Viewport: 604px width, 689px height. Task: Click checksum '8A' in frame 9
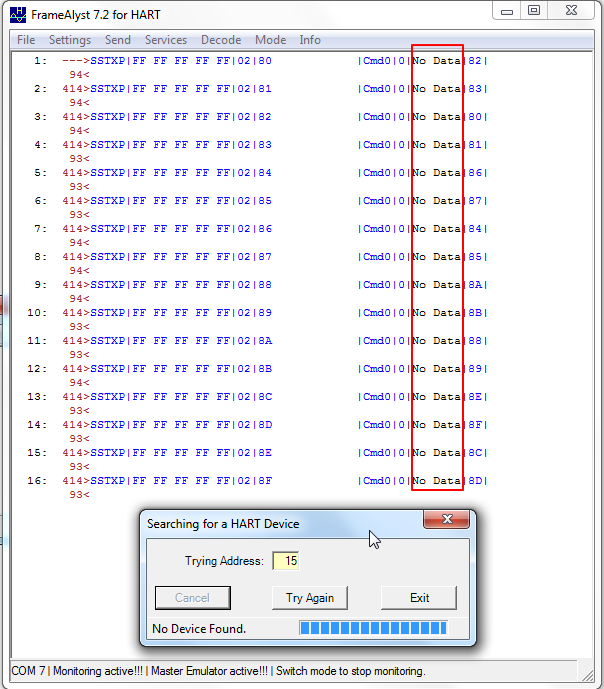click(475, 285)
